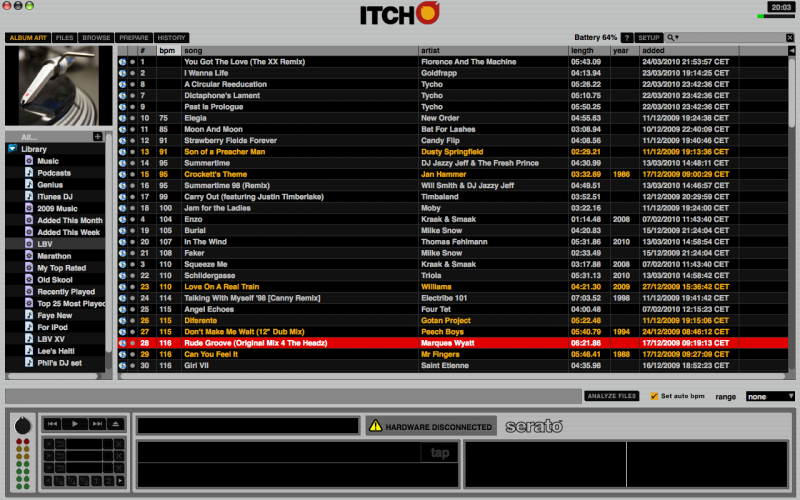The height and width of the screenshot is (500, 800).
Task: Sort tracks by the length column header
Action: [x=589, y=51]
